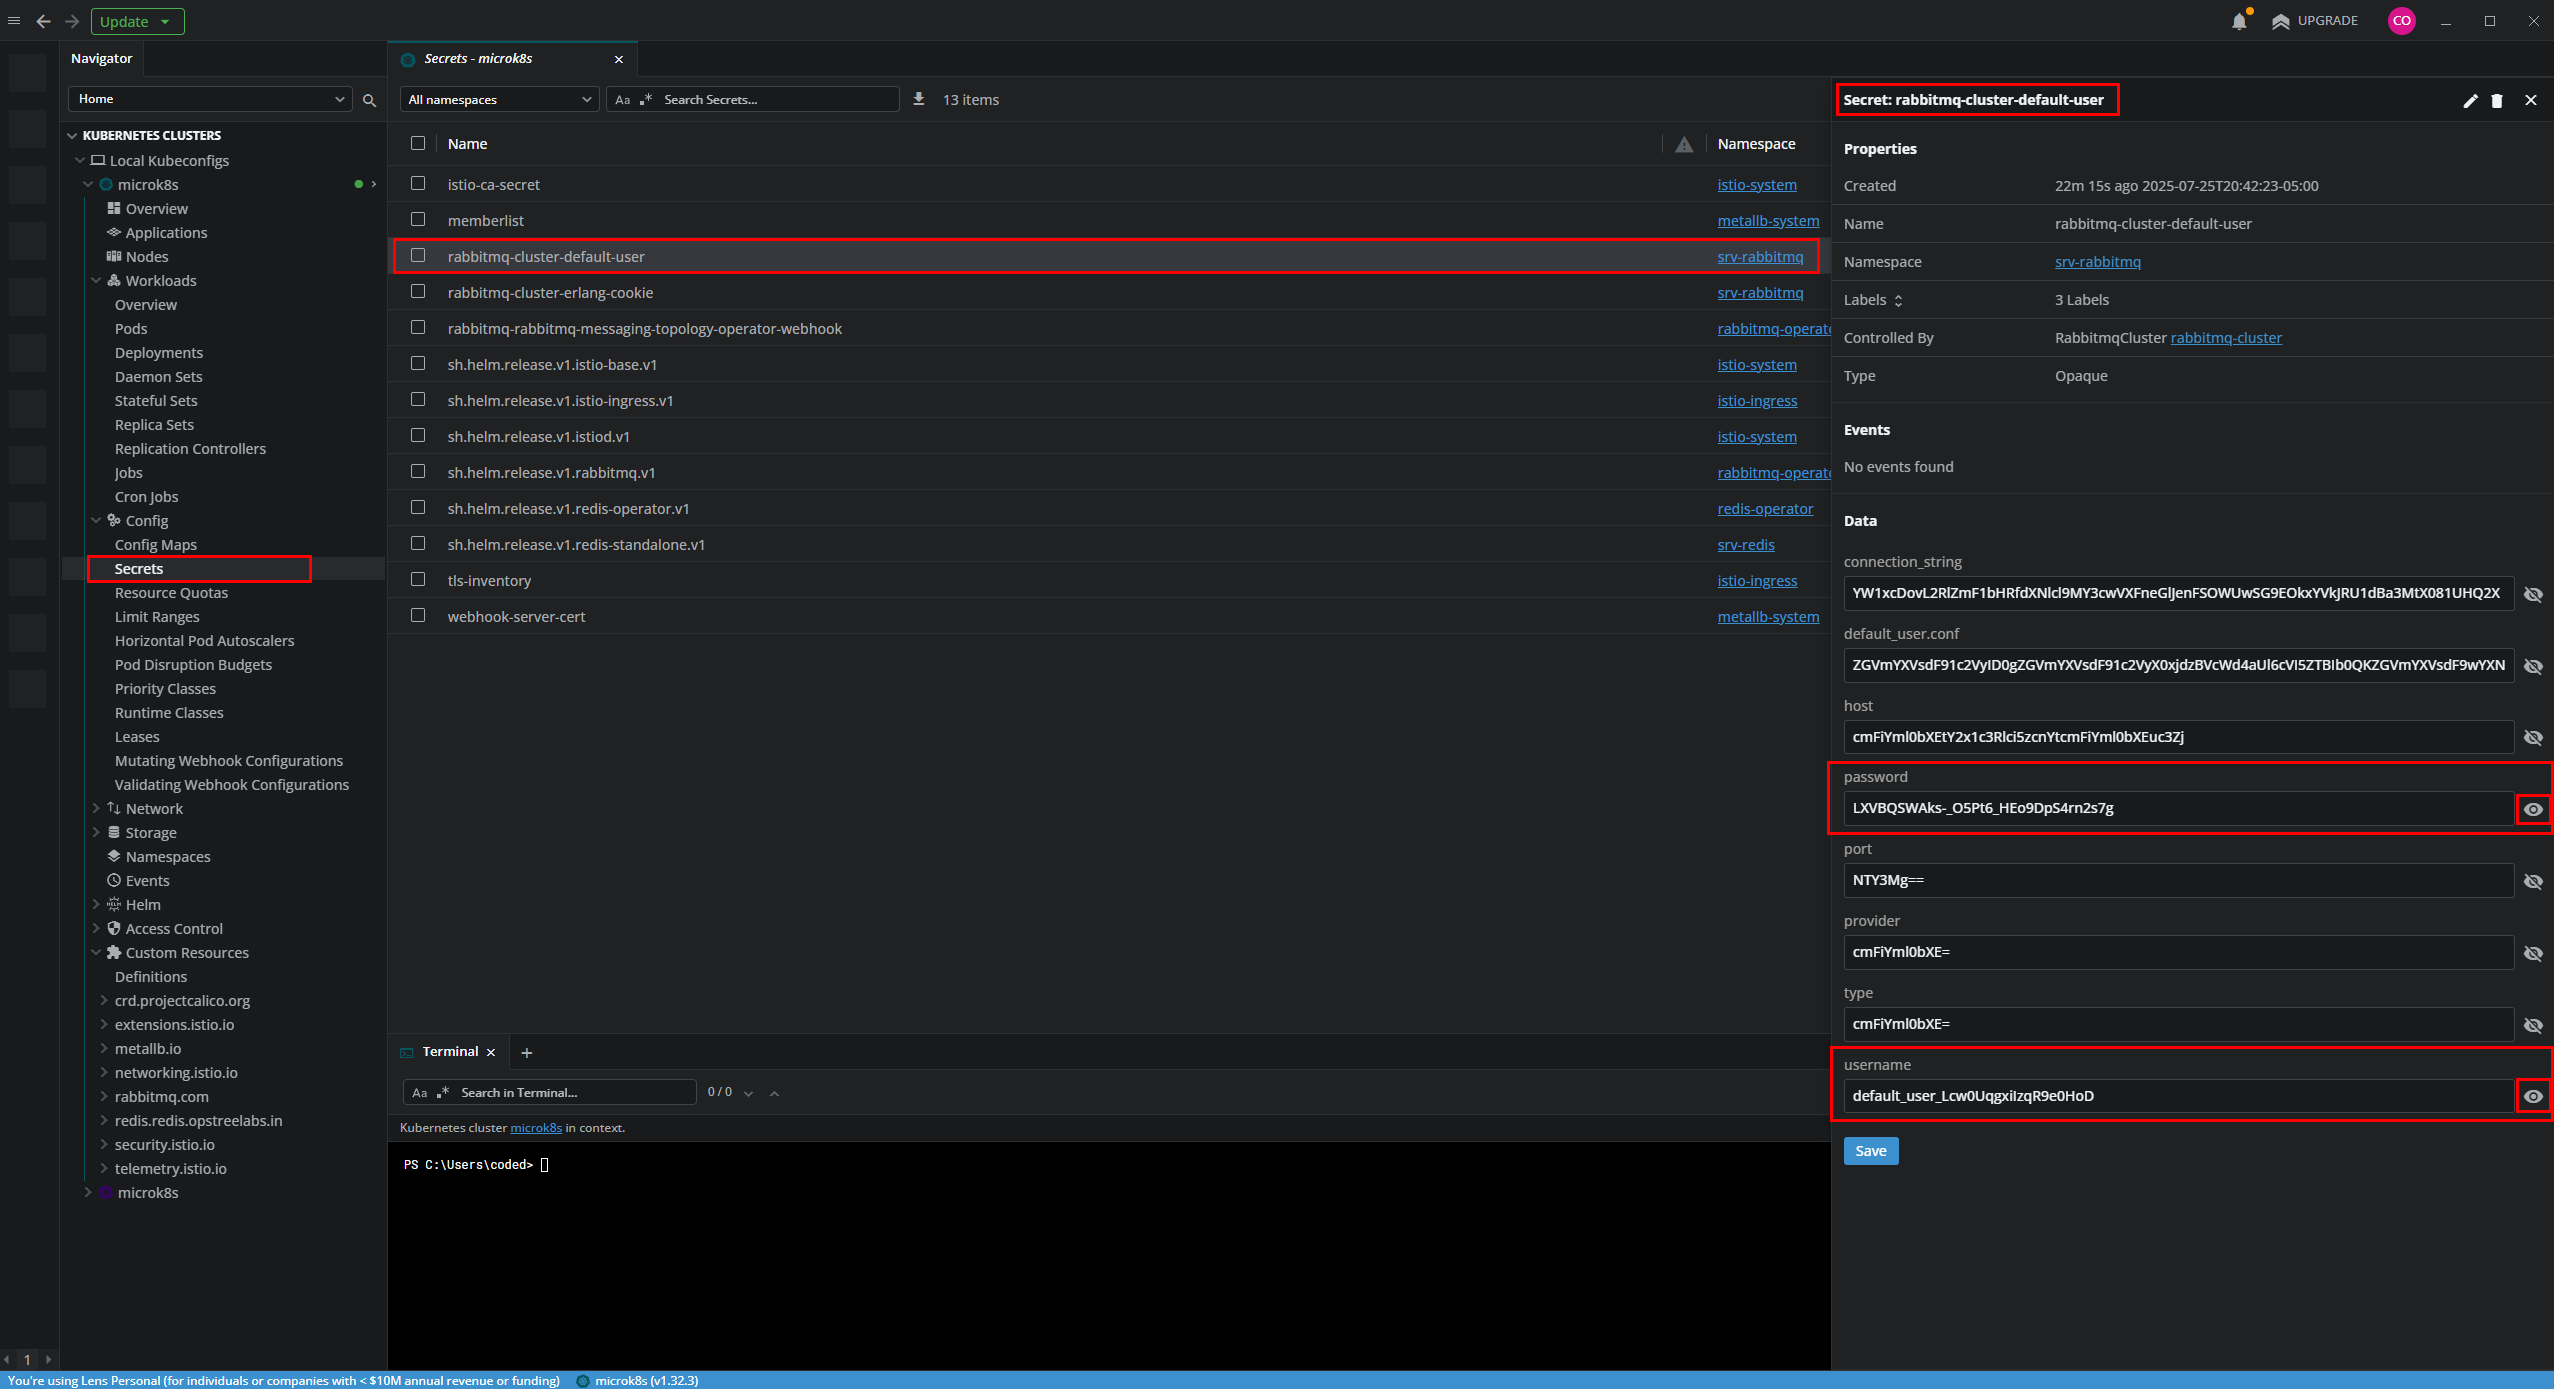Close the Terminal tab
The width and height of the screenshot is (2554, 1389).
click(x=491, y=1052)
